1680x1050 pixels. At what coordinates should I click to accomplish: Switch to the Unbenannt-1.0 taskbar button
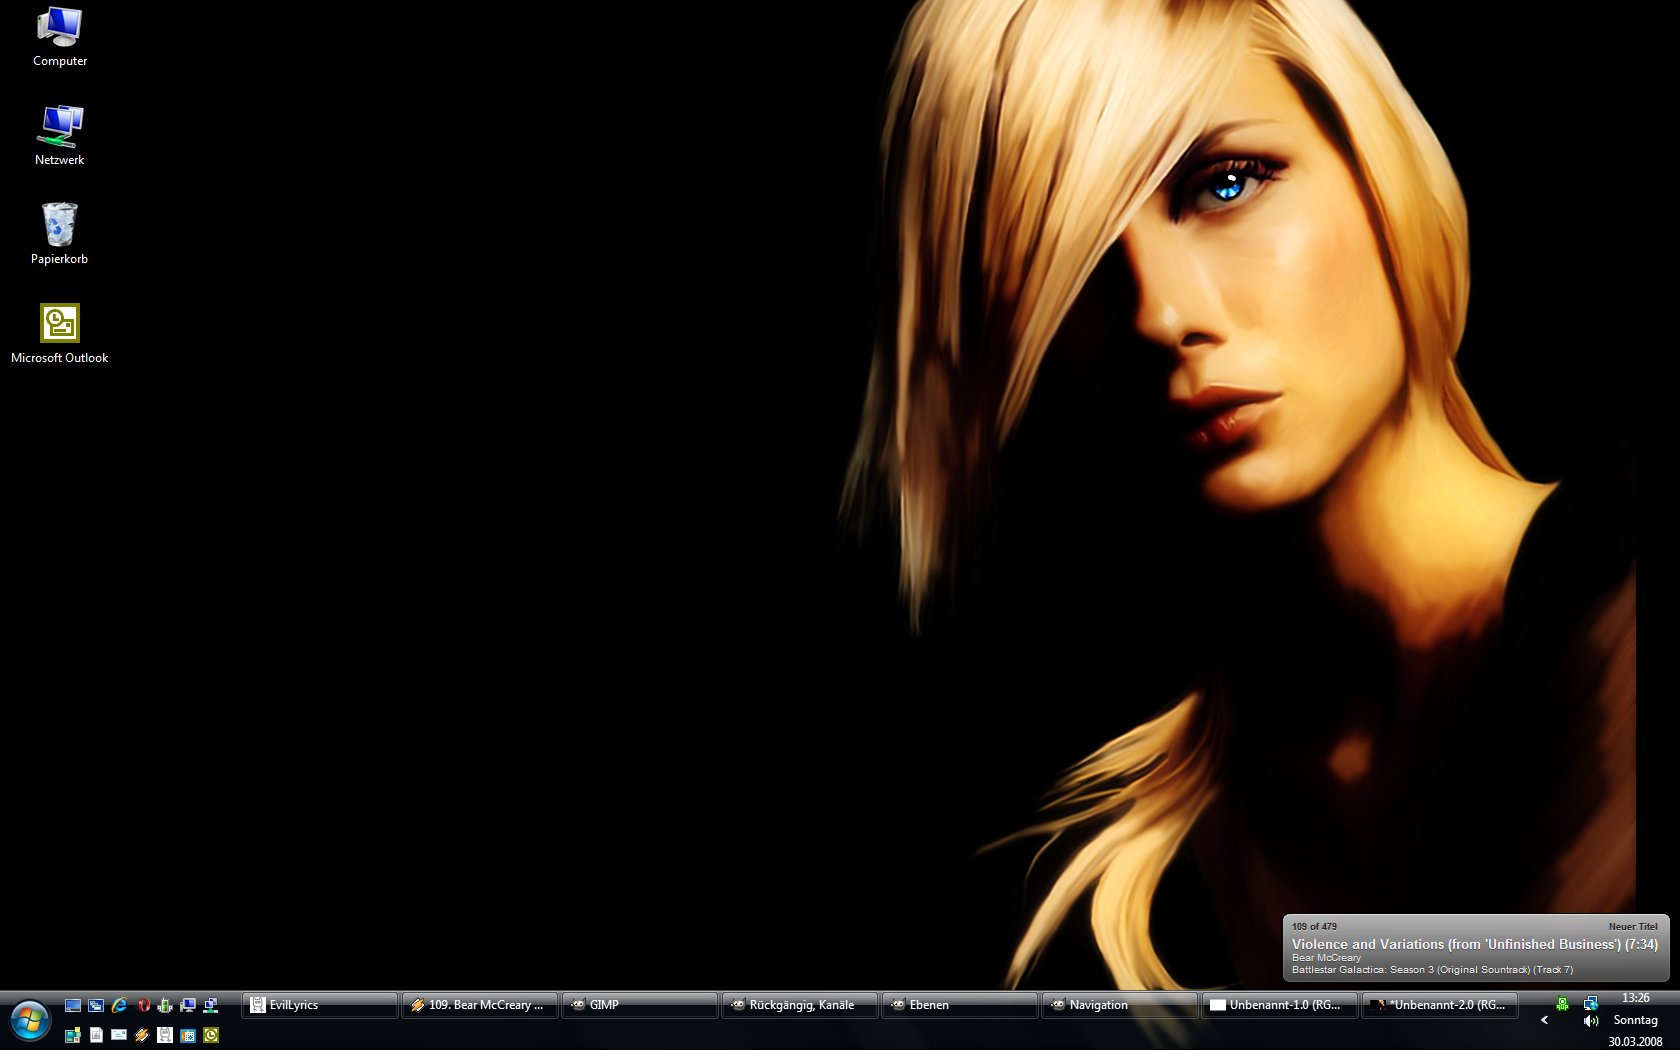[1279, 1005]
